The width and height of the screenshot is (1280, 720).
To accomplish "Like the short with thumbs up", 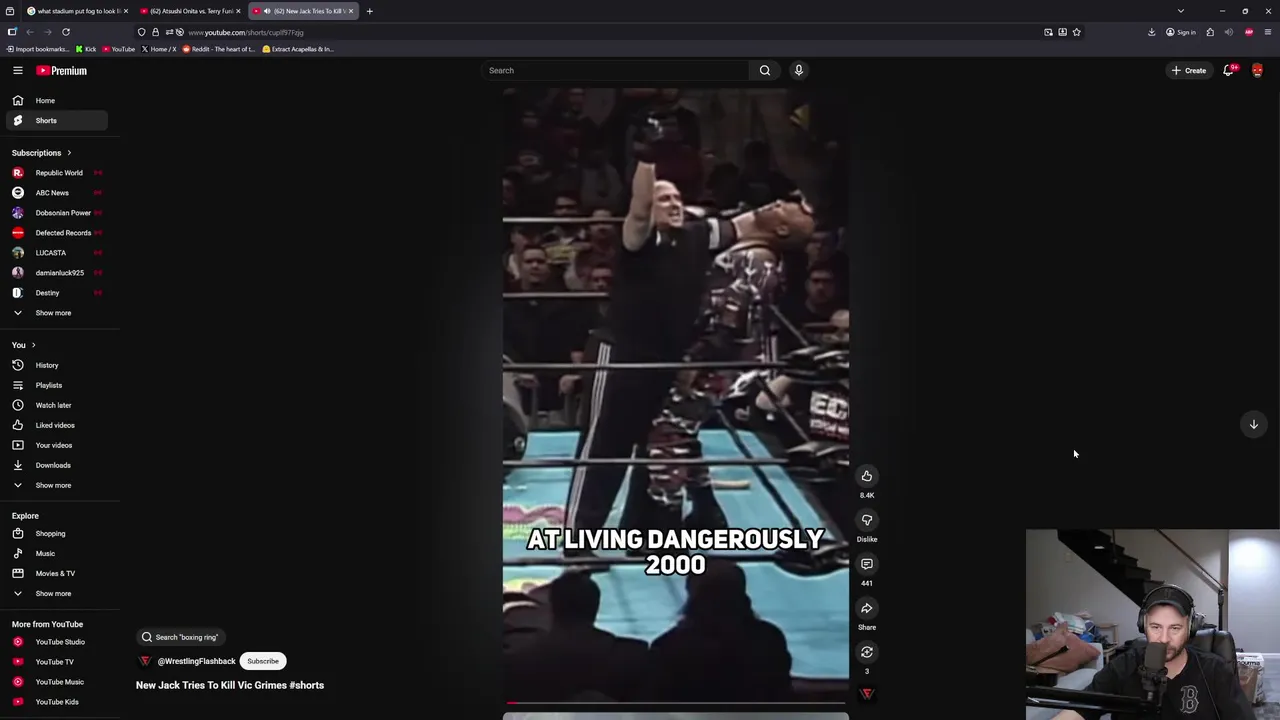I will 867,476.
